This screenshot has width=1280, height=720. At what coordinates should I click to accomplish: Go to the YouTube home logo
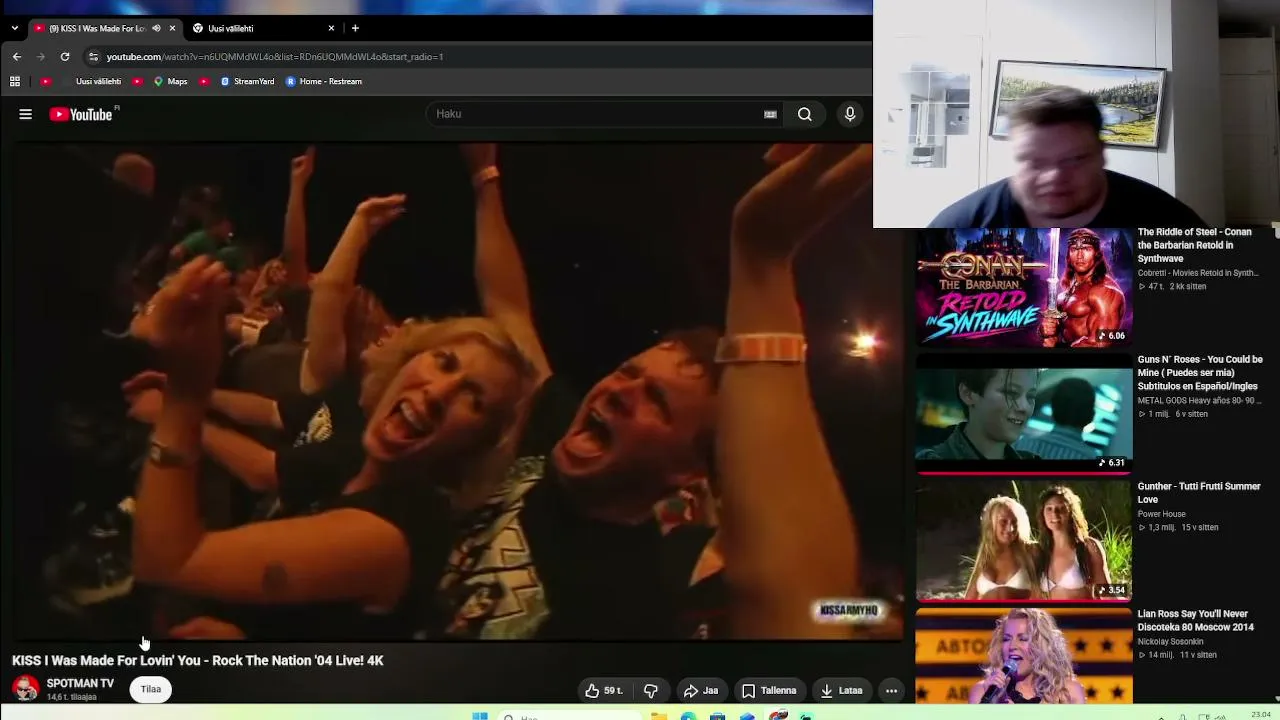[81, 114]
